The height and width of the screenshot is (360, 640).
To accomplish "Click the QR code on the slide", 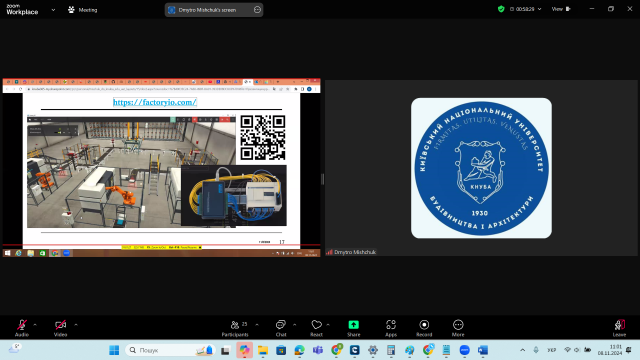I will pyautogui.click(x=262, y=138).
